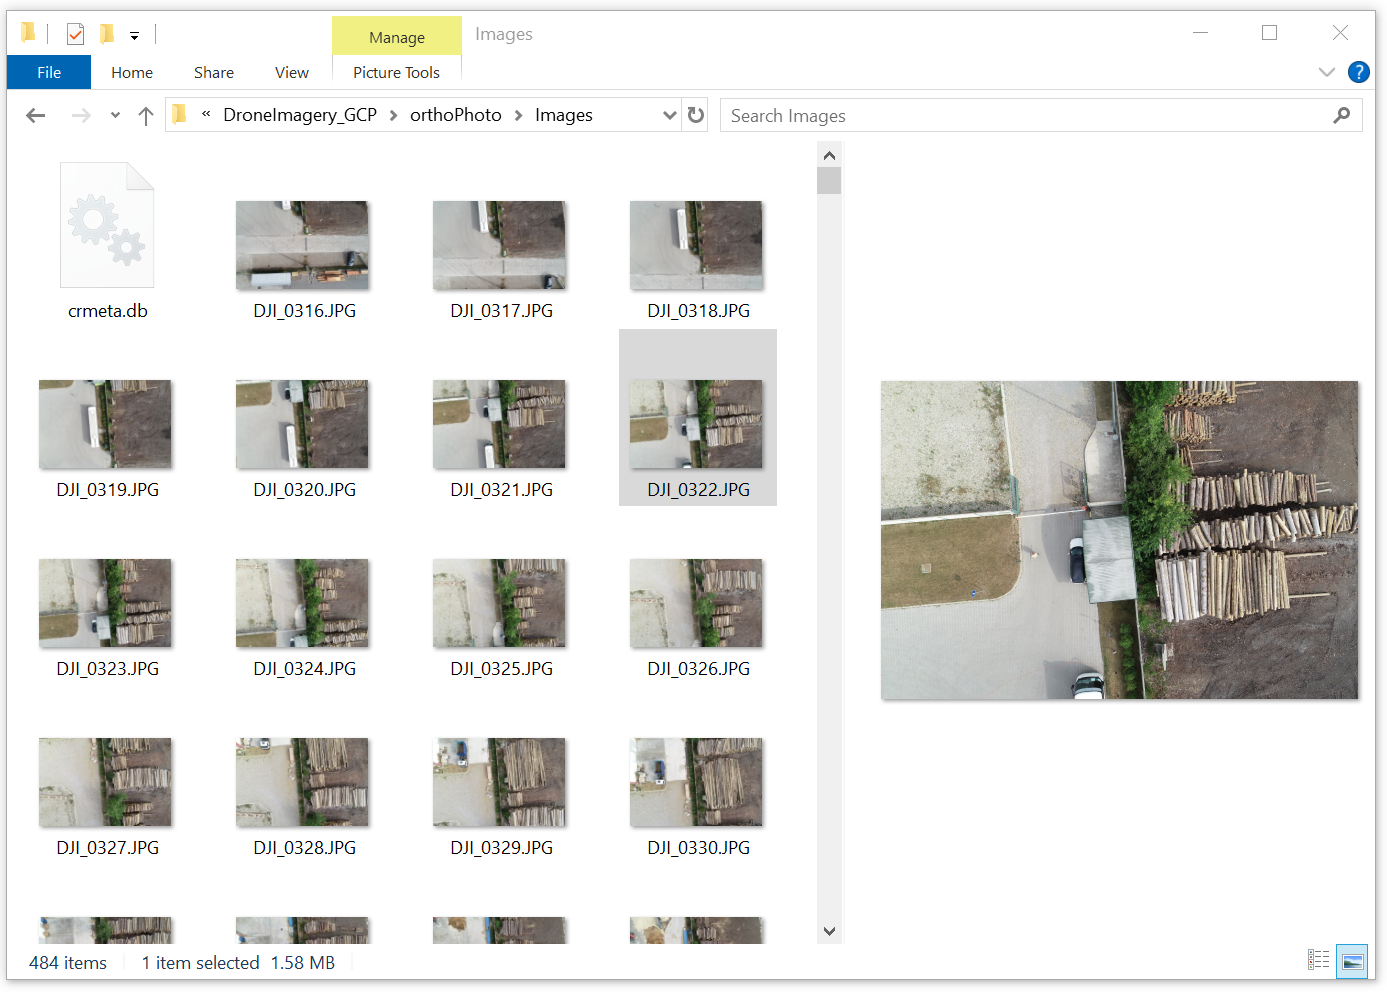The height and width of the screenshot is (994, 1387).
Task: Click the "1 item selected 1.58 MB" text
Action: (x=238, y=963)
